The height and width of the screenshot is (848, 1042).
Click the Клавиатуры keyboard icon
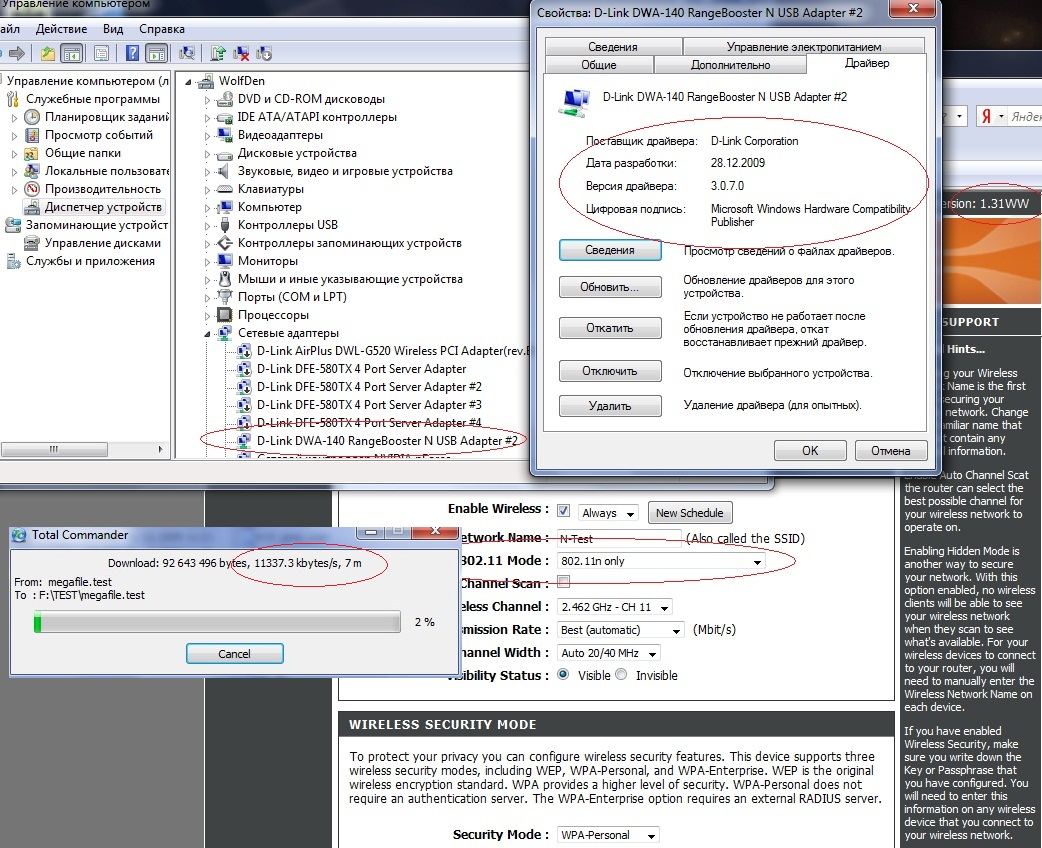225,189
